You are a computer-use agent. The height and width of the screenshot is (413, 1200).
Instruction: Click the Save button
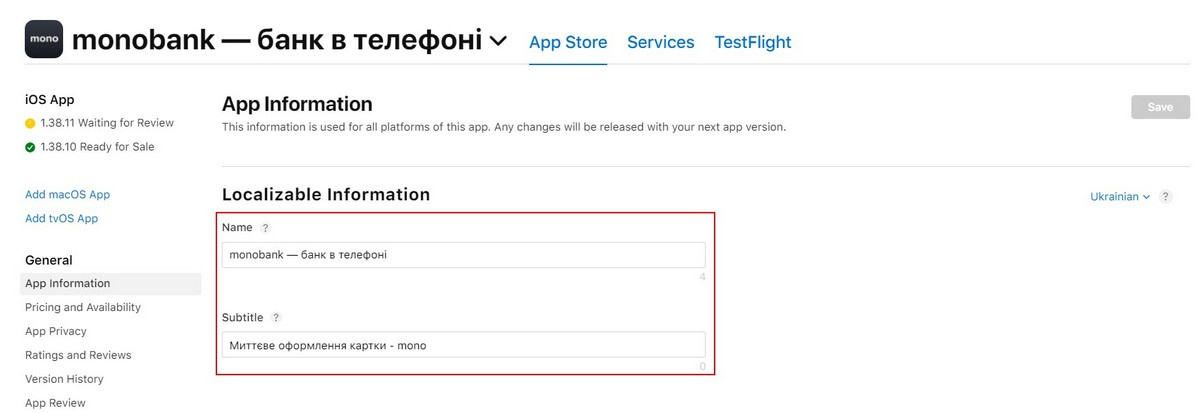tap(1160, 107)
